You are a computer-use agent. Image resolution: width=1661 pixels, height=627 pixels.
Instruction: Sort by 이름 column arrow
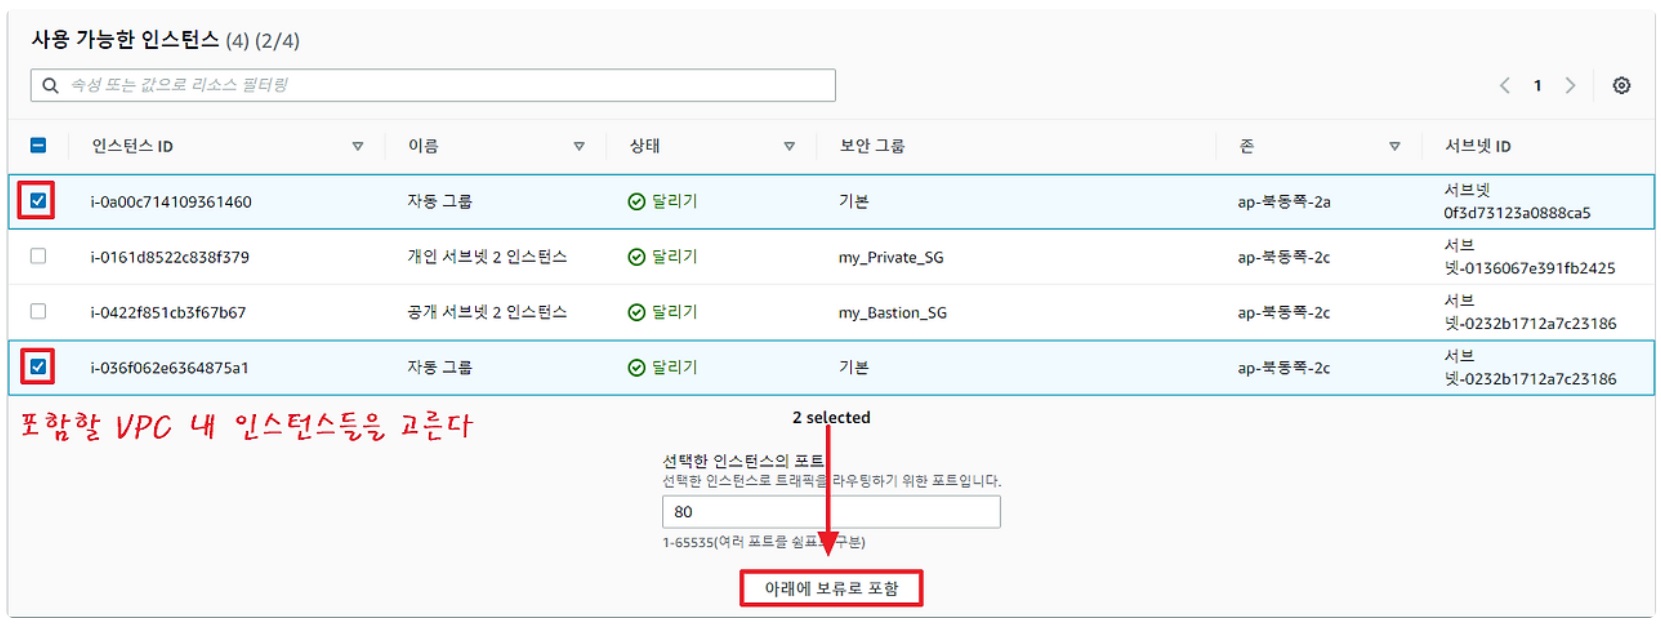(x=578, y=146)
